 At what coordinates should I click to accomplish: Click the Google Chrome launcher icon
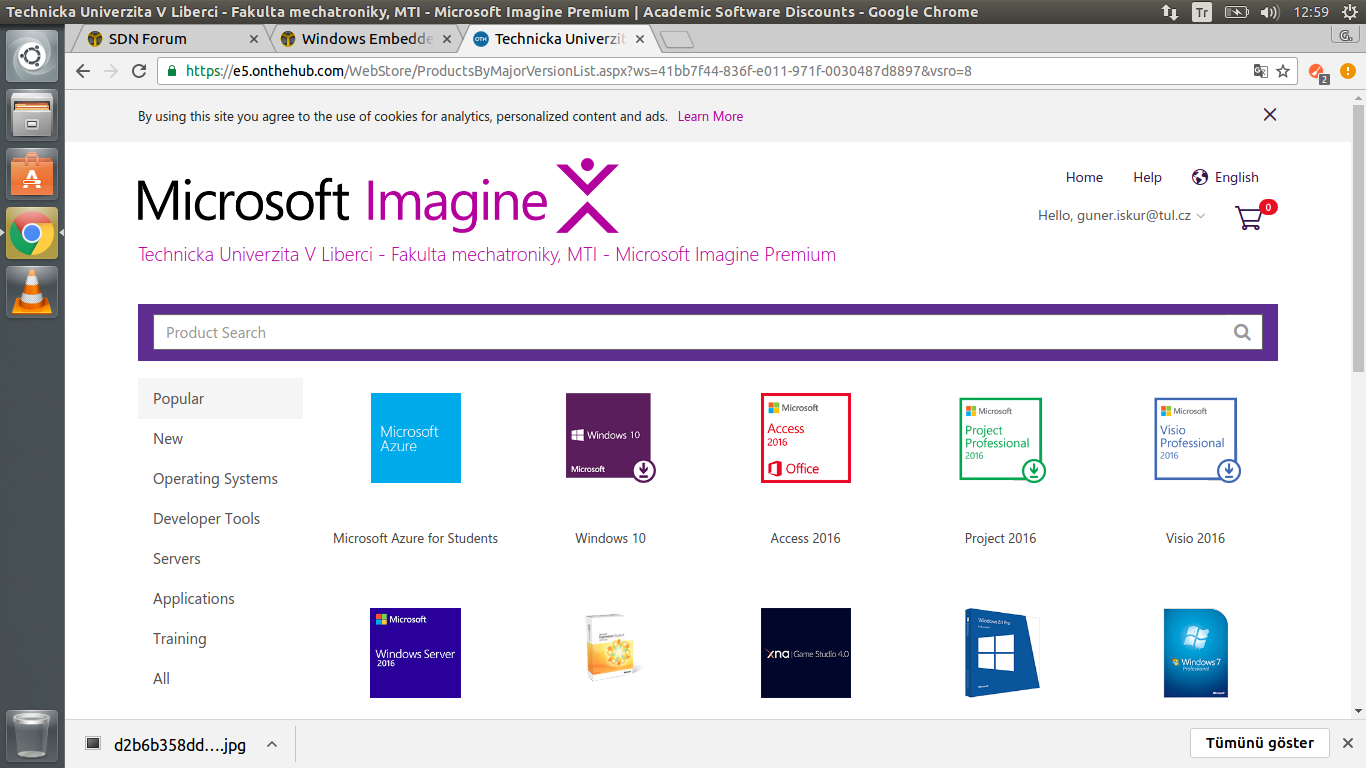pyautogui.click(x=32, y=233)
